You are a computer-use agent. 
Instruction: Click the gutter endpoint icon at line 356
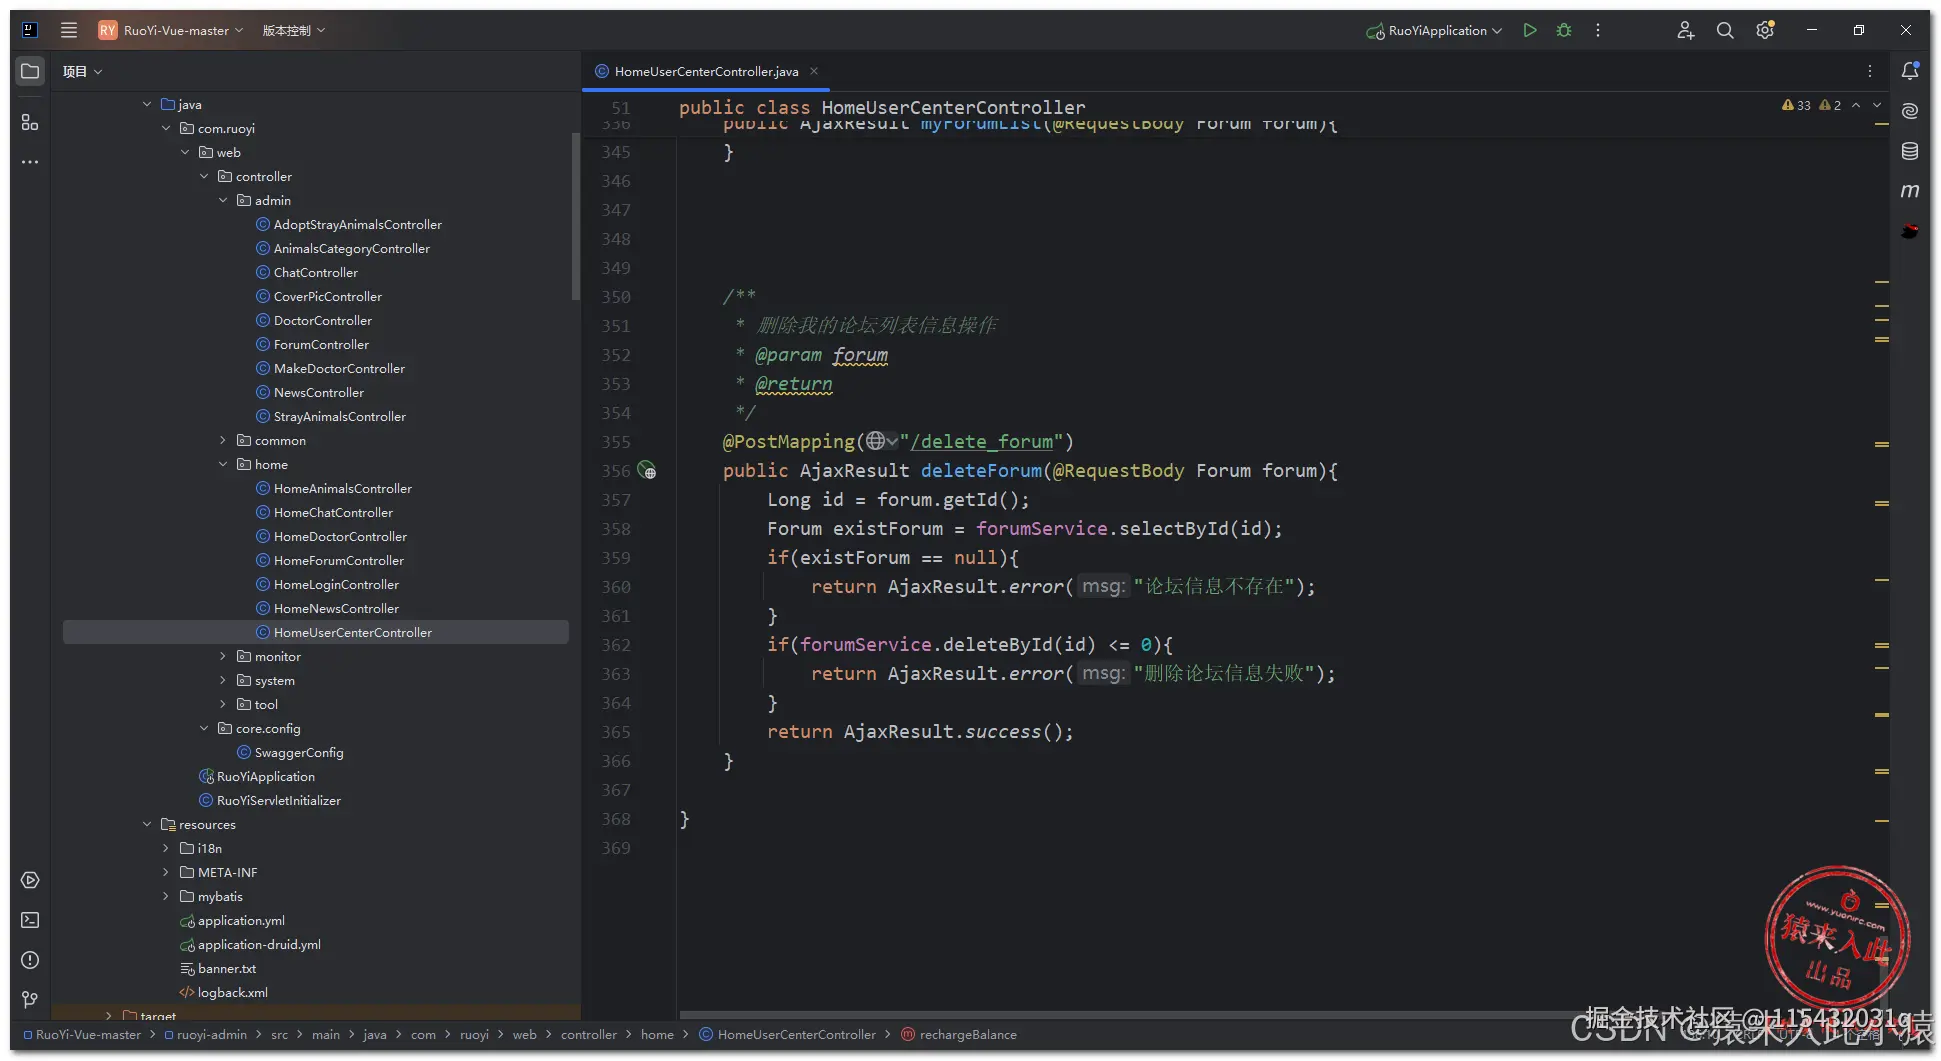(x=647, y=471)
